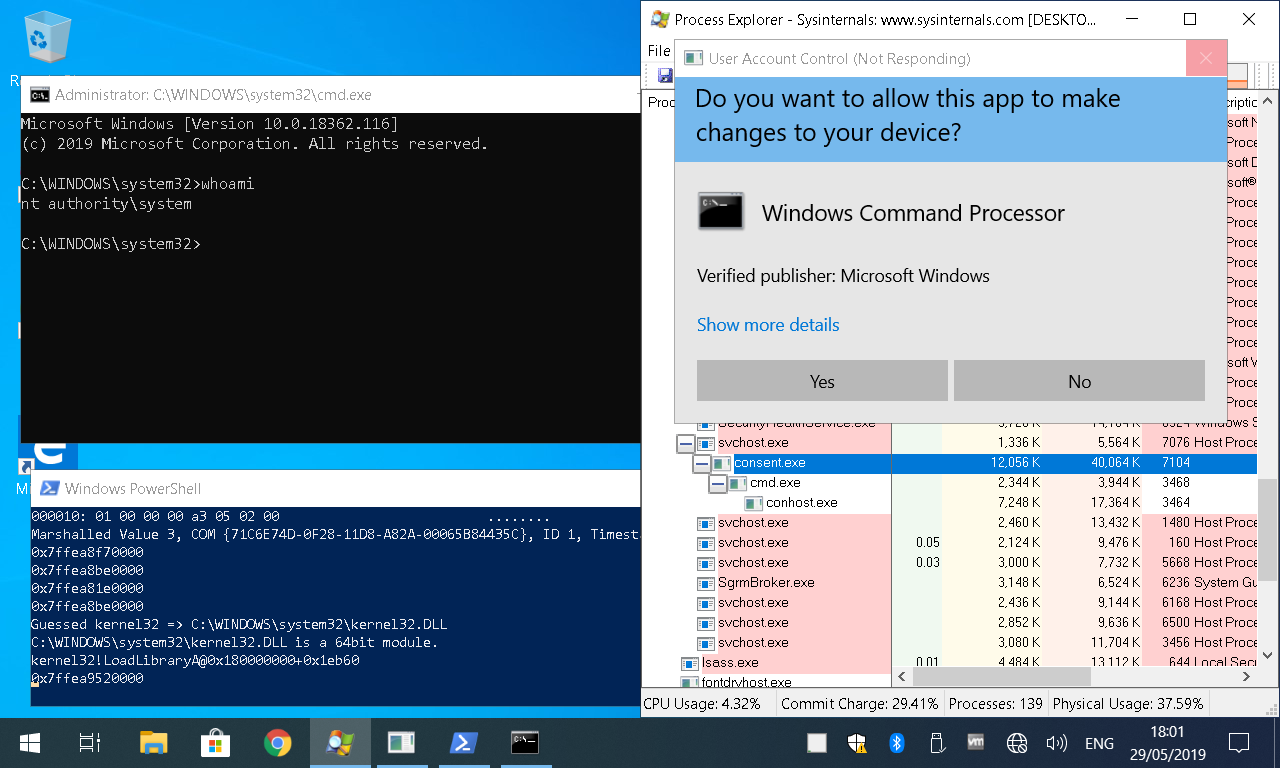
Task: Click the lsass.exe process icon
Action: 690,663
